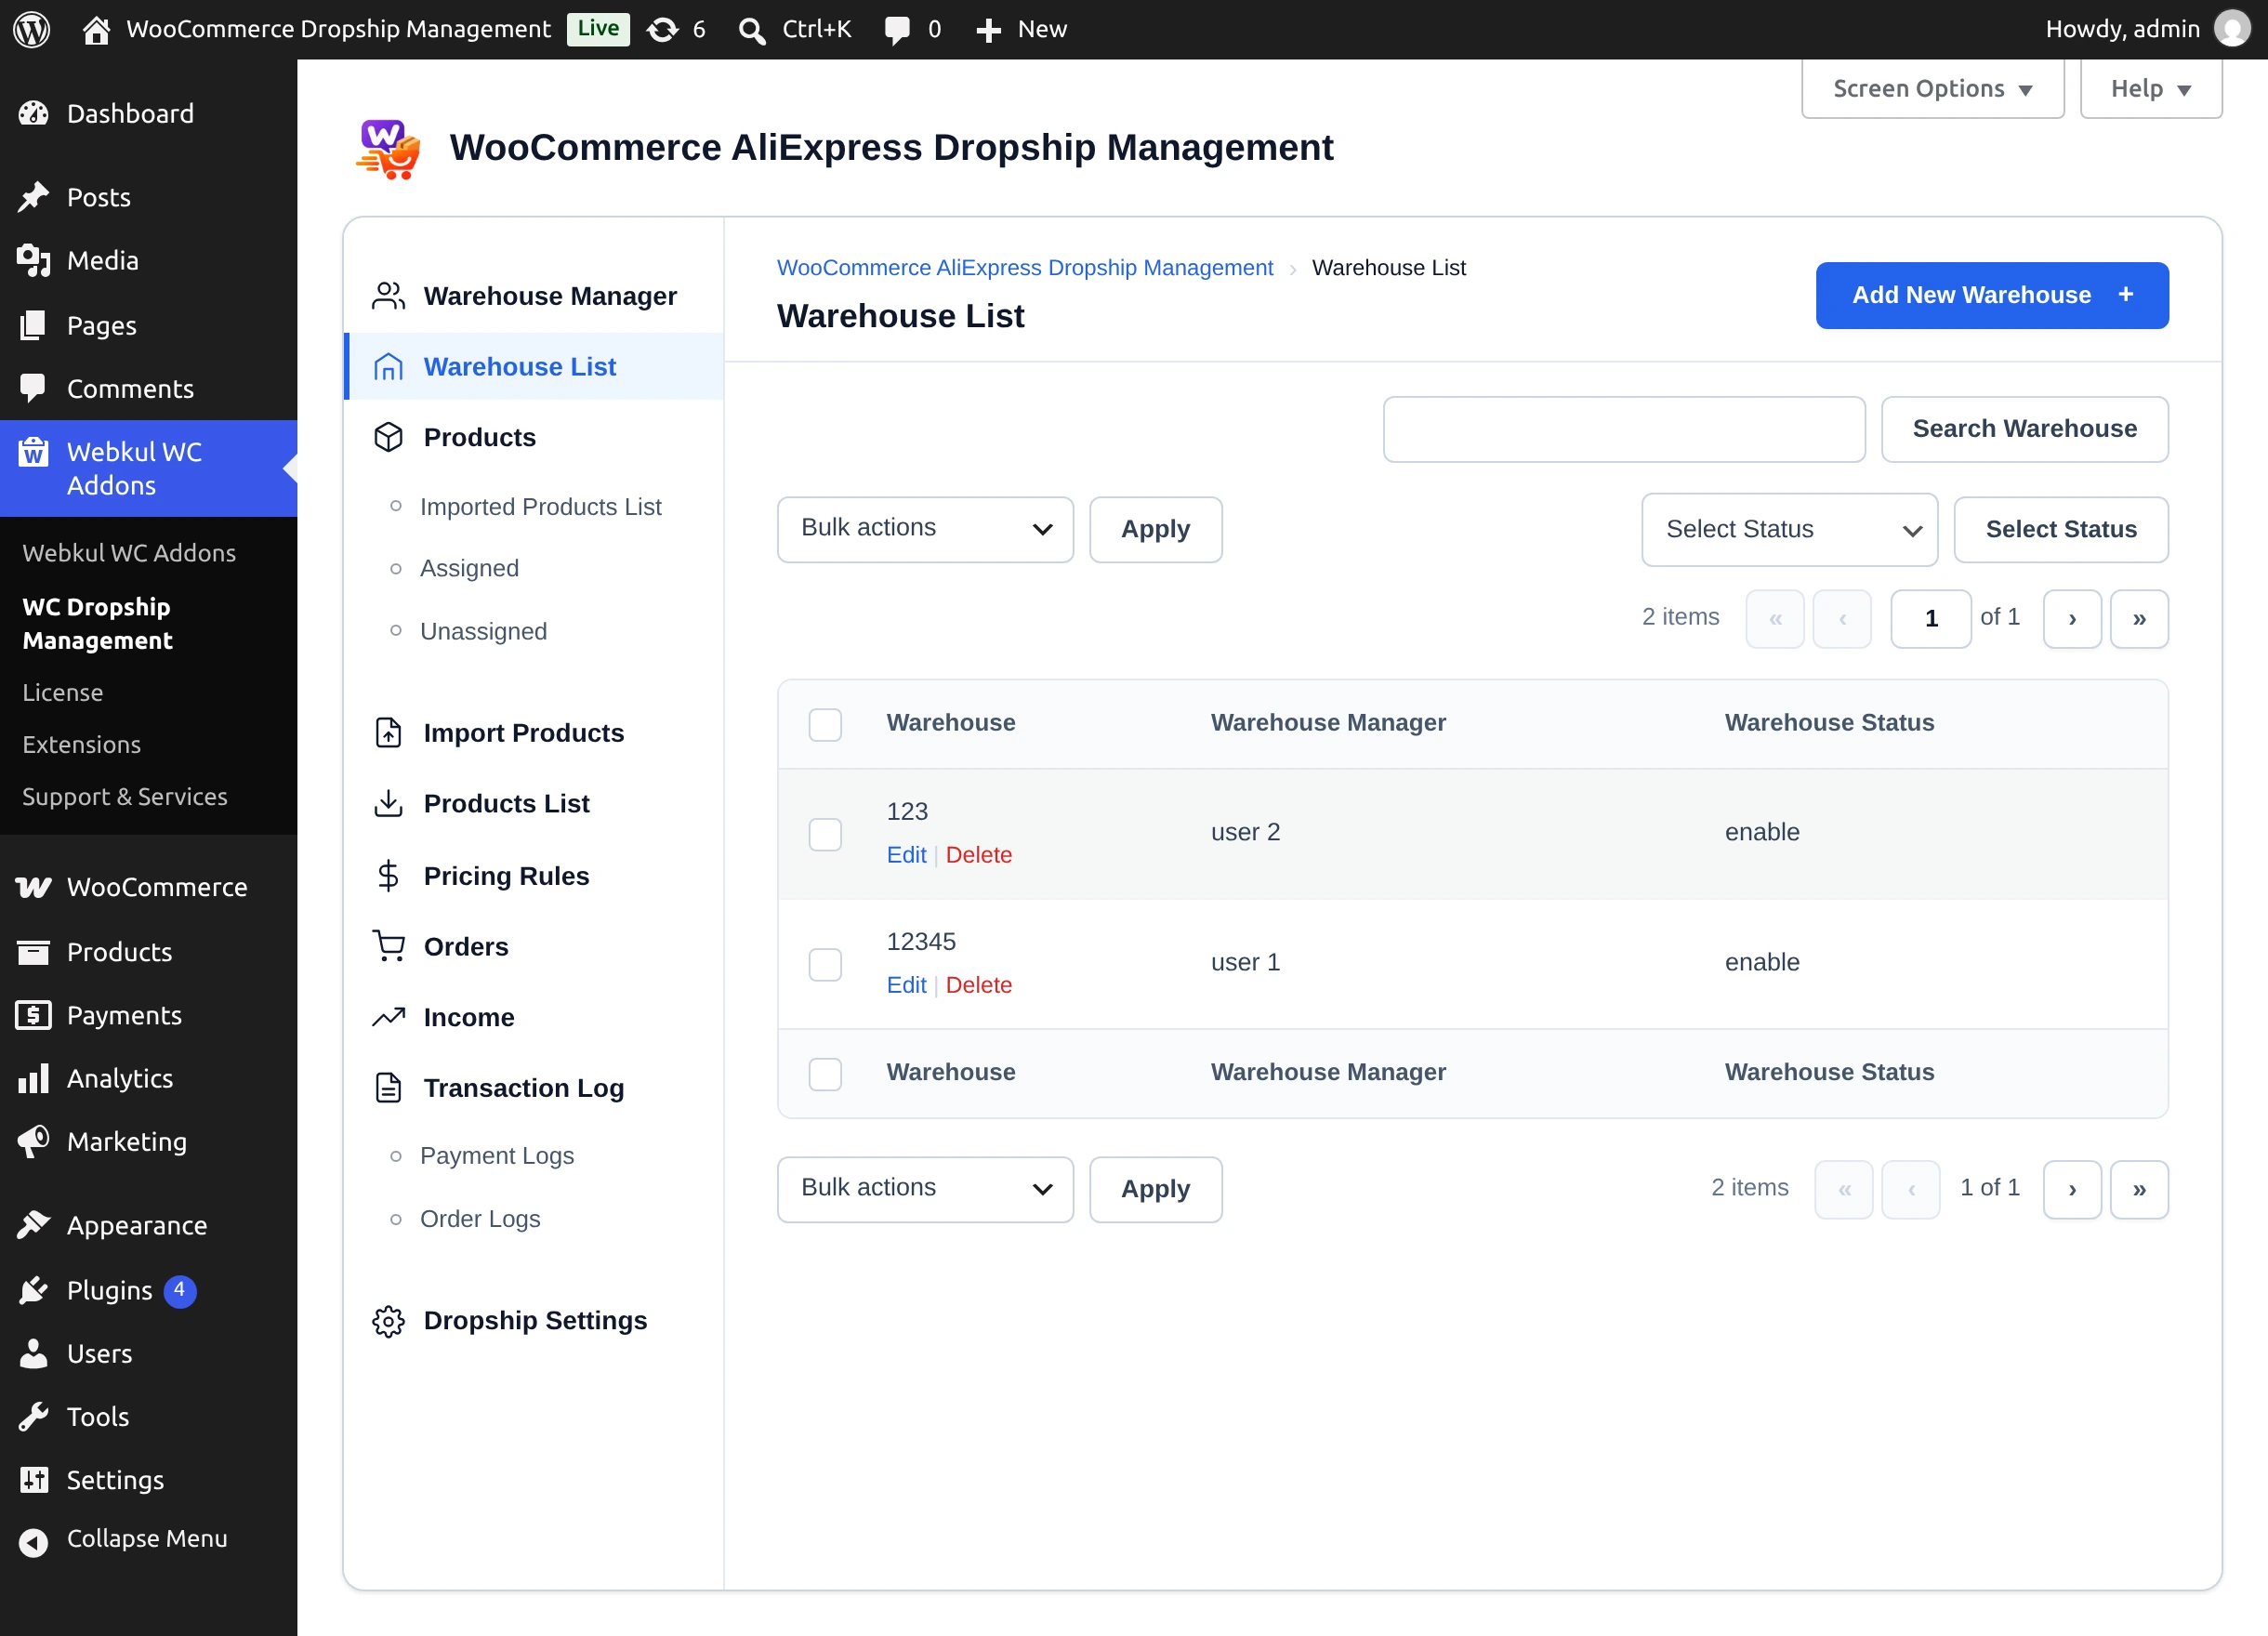2268x1636 pixels.
Task: Check the box for warehouse 123
Action: [x=825, y=834]
